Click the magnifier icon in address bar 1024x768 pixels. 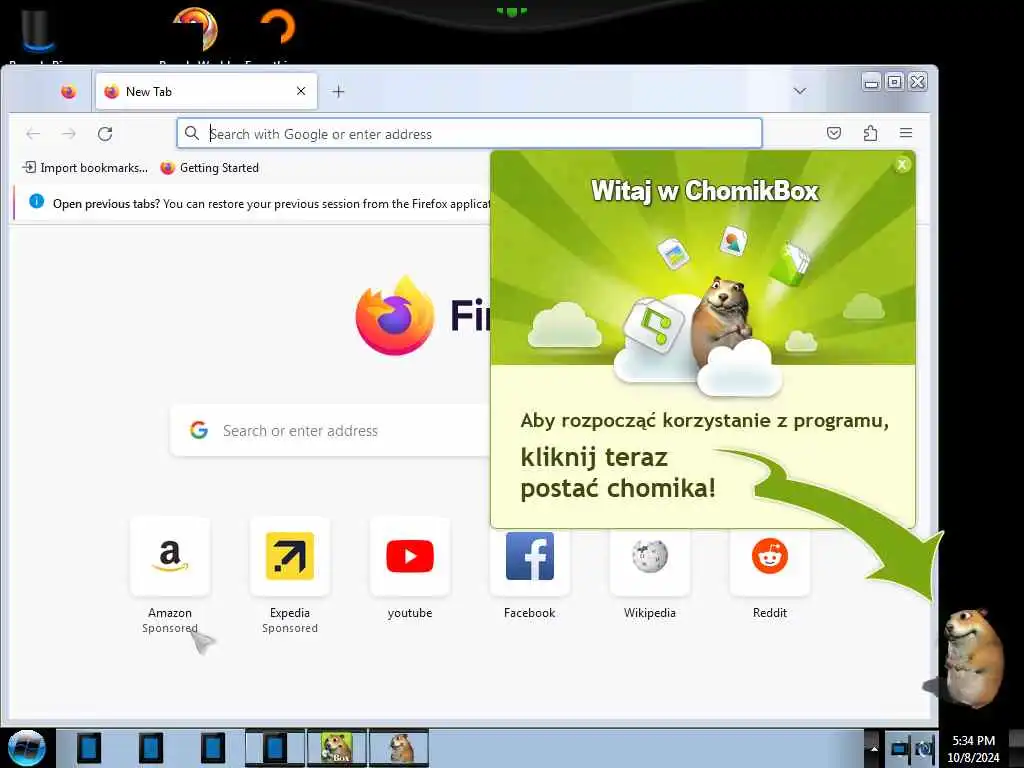click(x=191, y=133)
